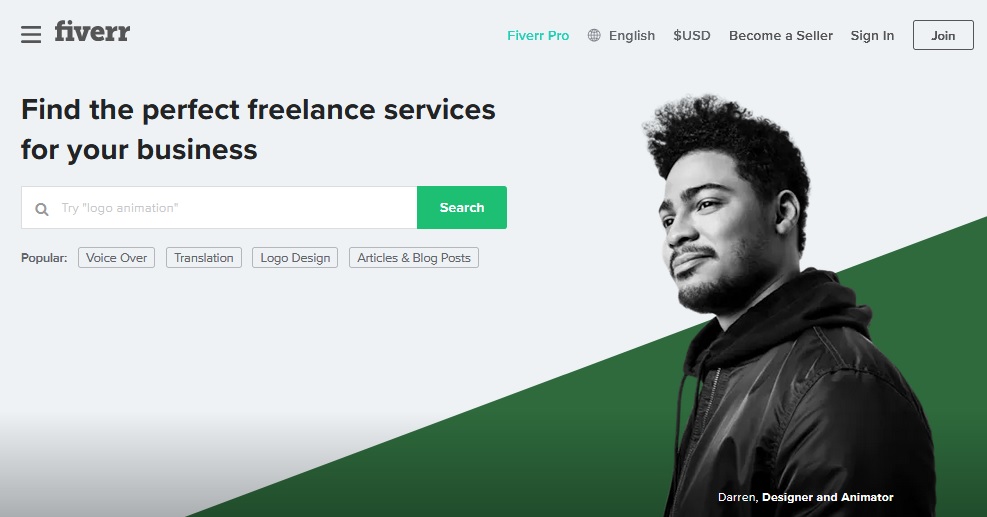Select the Translation popular tag
This screenshot has width=987, height=517.
pos(204,258)
